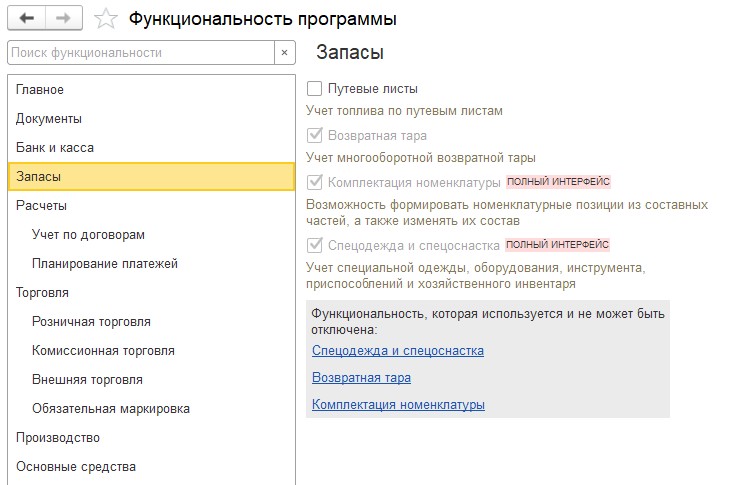
Task: Click the 'ПОЛНЫЙ ИНТЕРФЕЙС' badge beside 'Комплектация номенклатуры'
Action: point(558,181)
